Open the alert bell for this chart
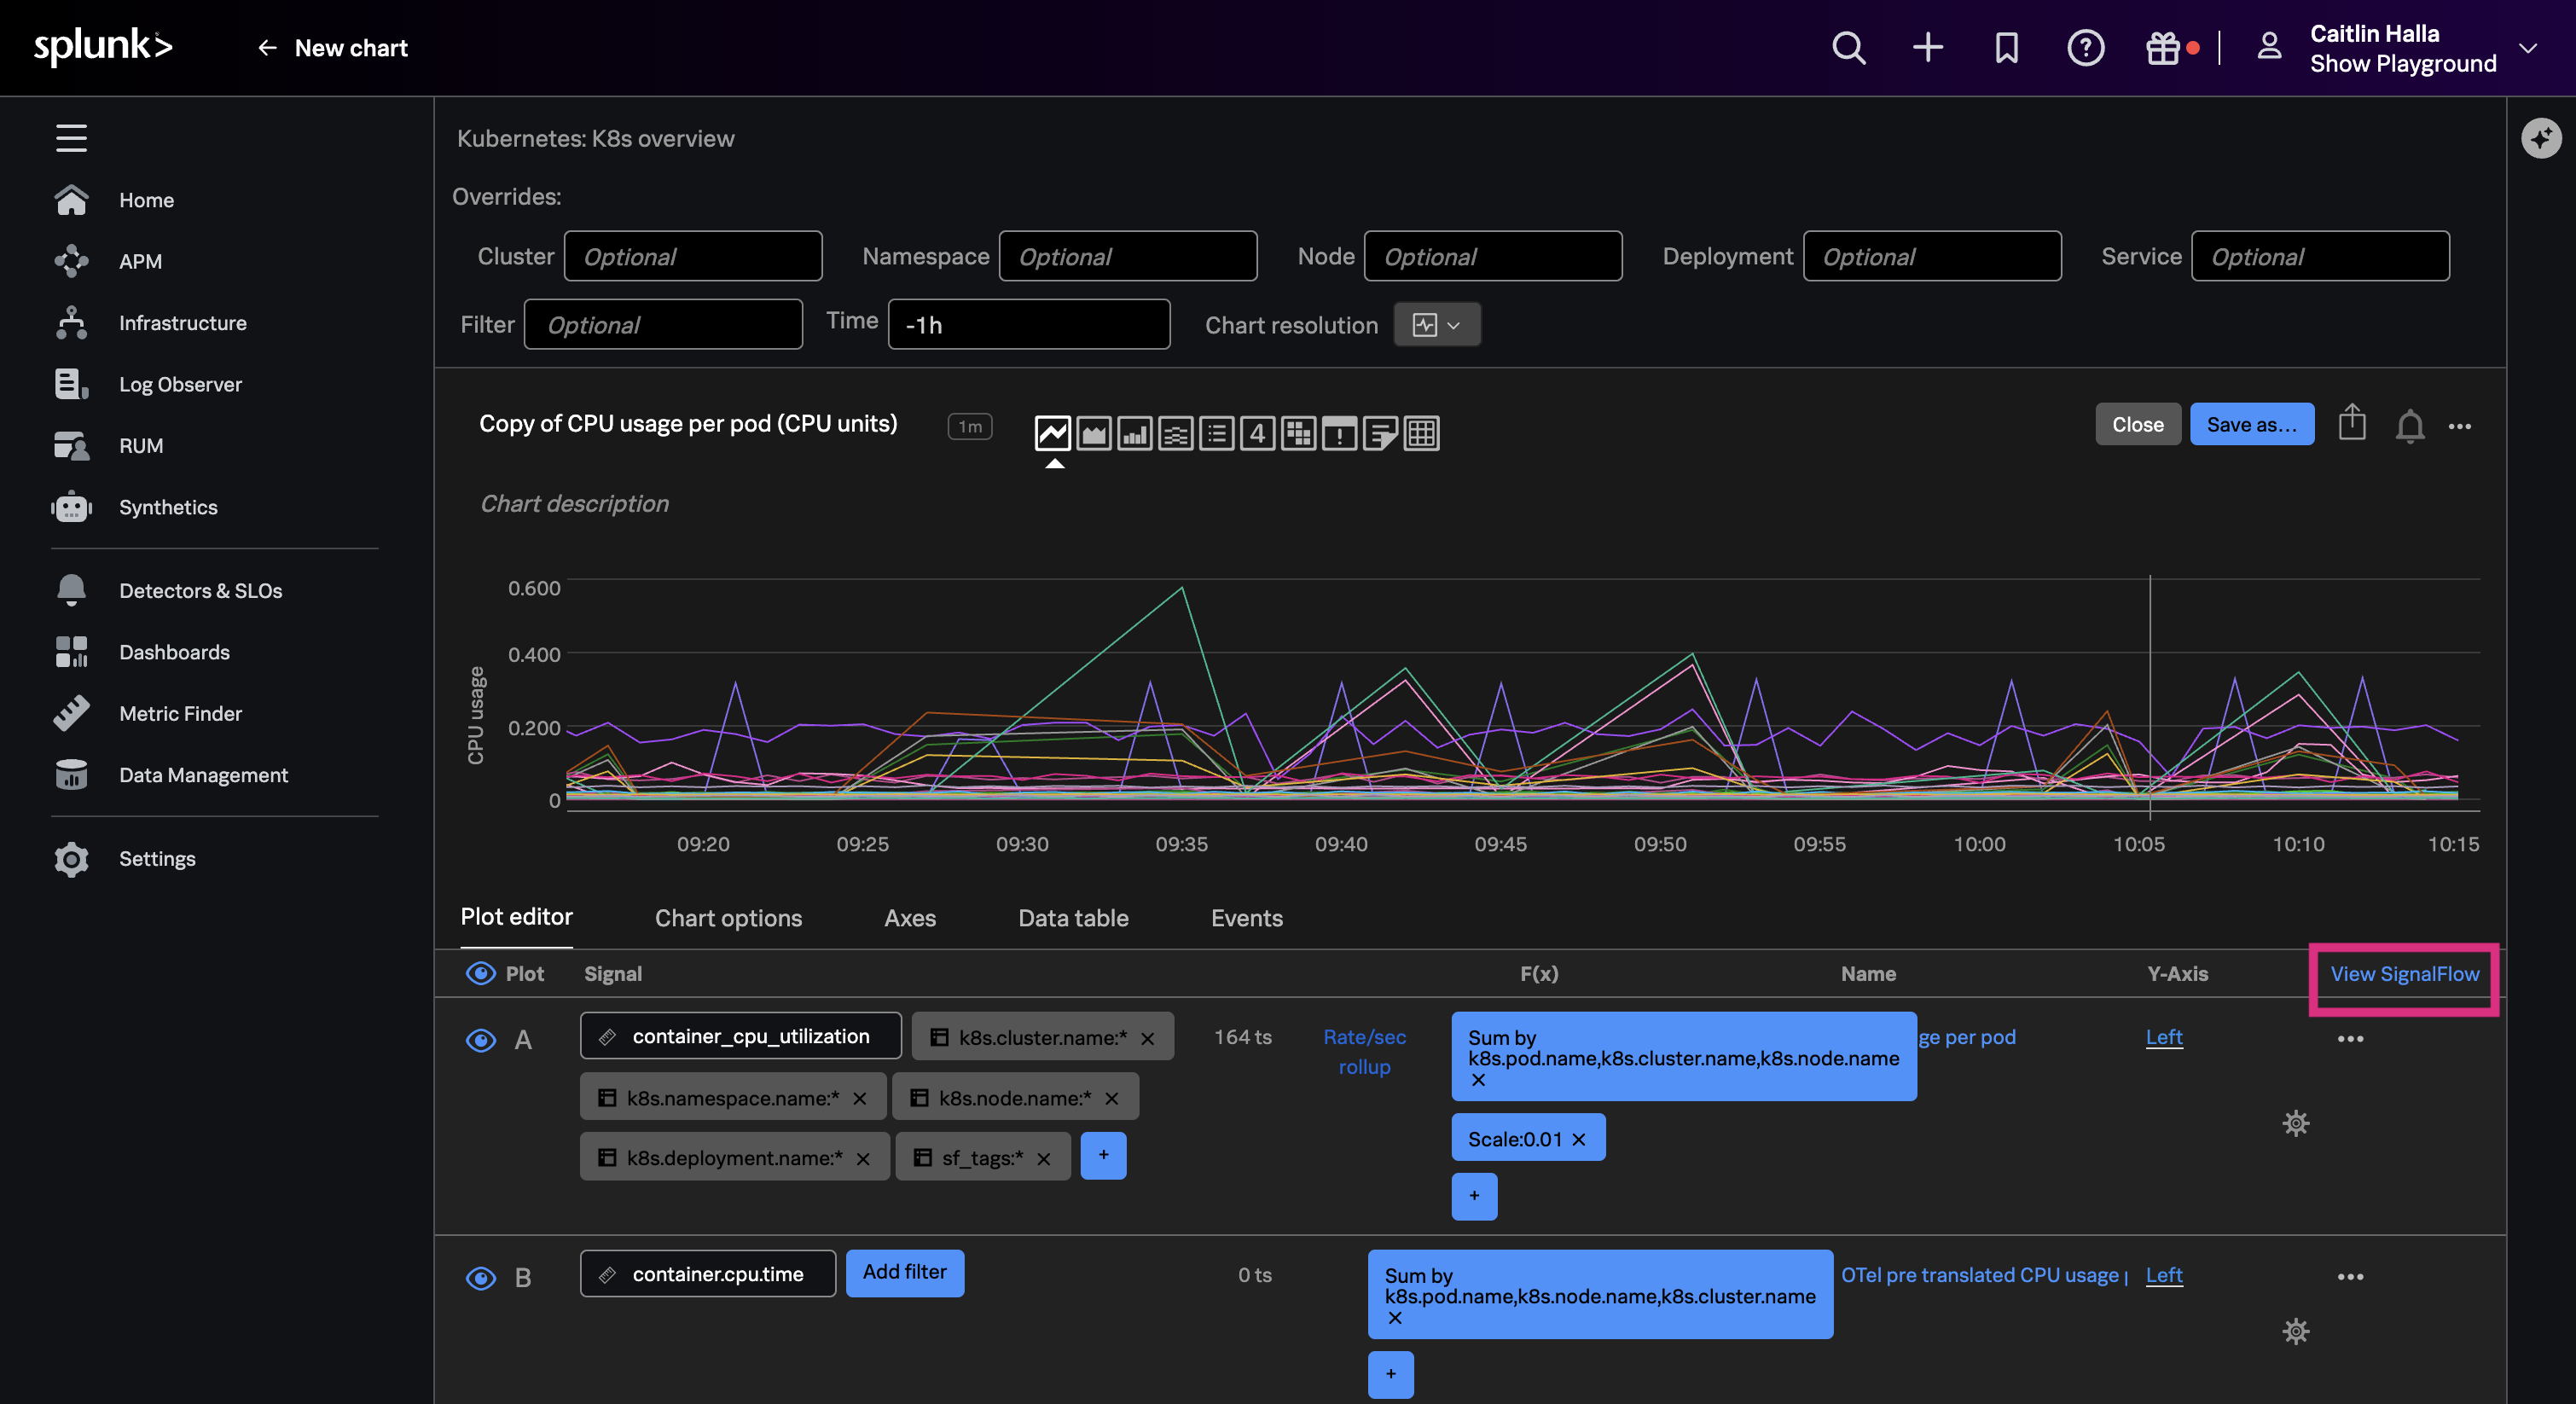2576x1404 pixels. [x=2411, y=424]
